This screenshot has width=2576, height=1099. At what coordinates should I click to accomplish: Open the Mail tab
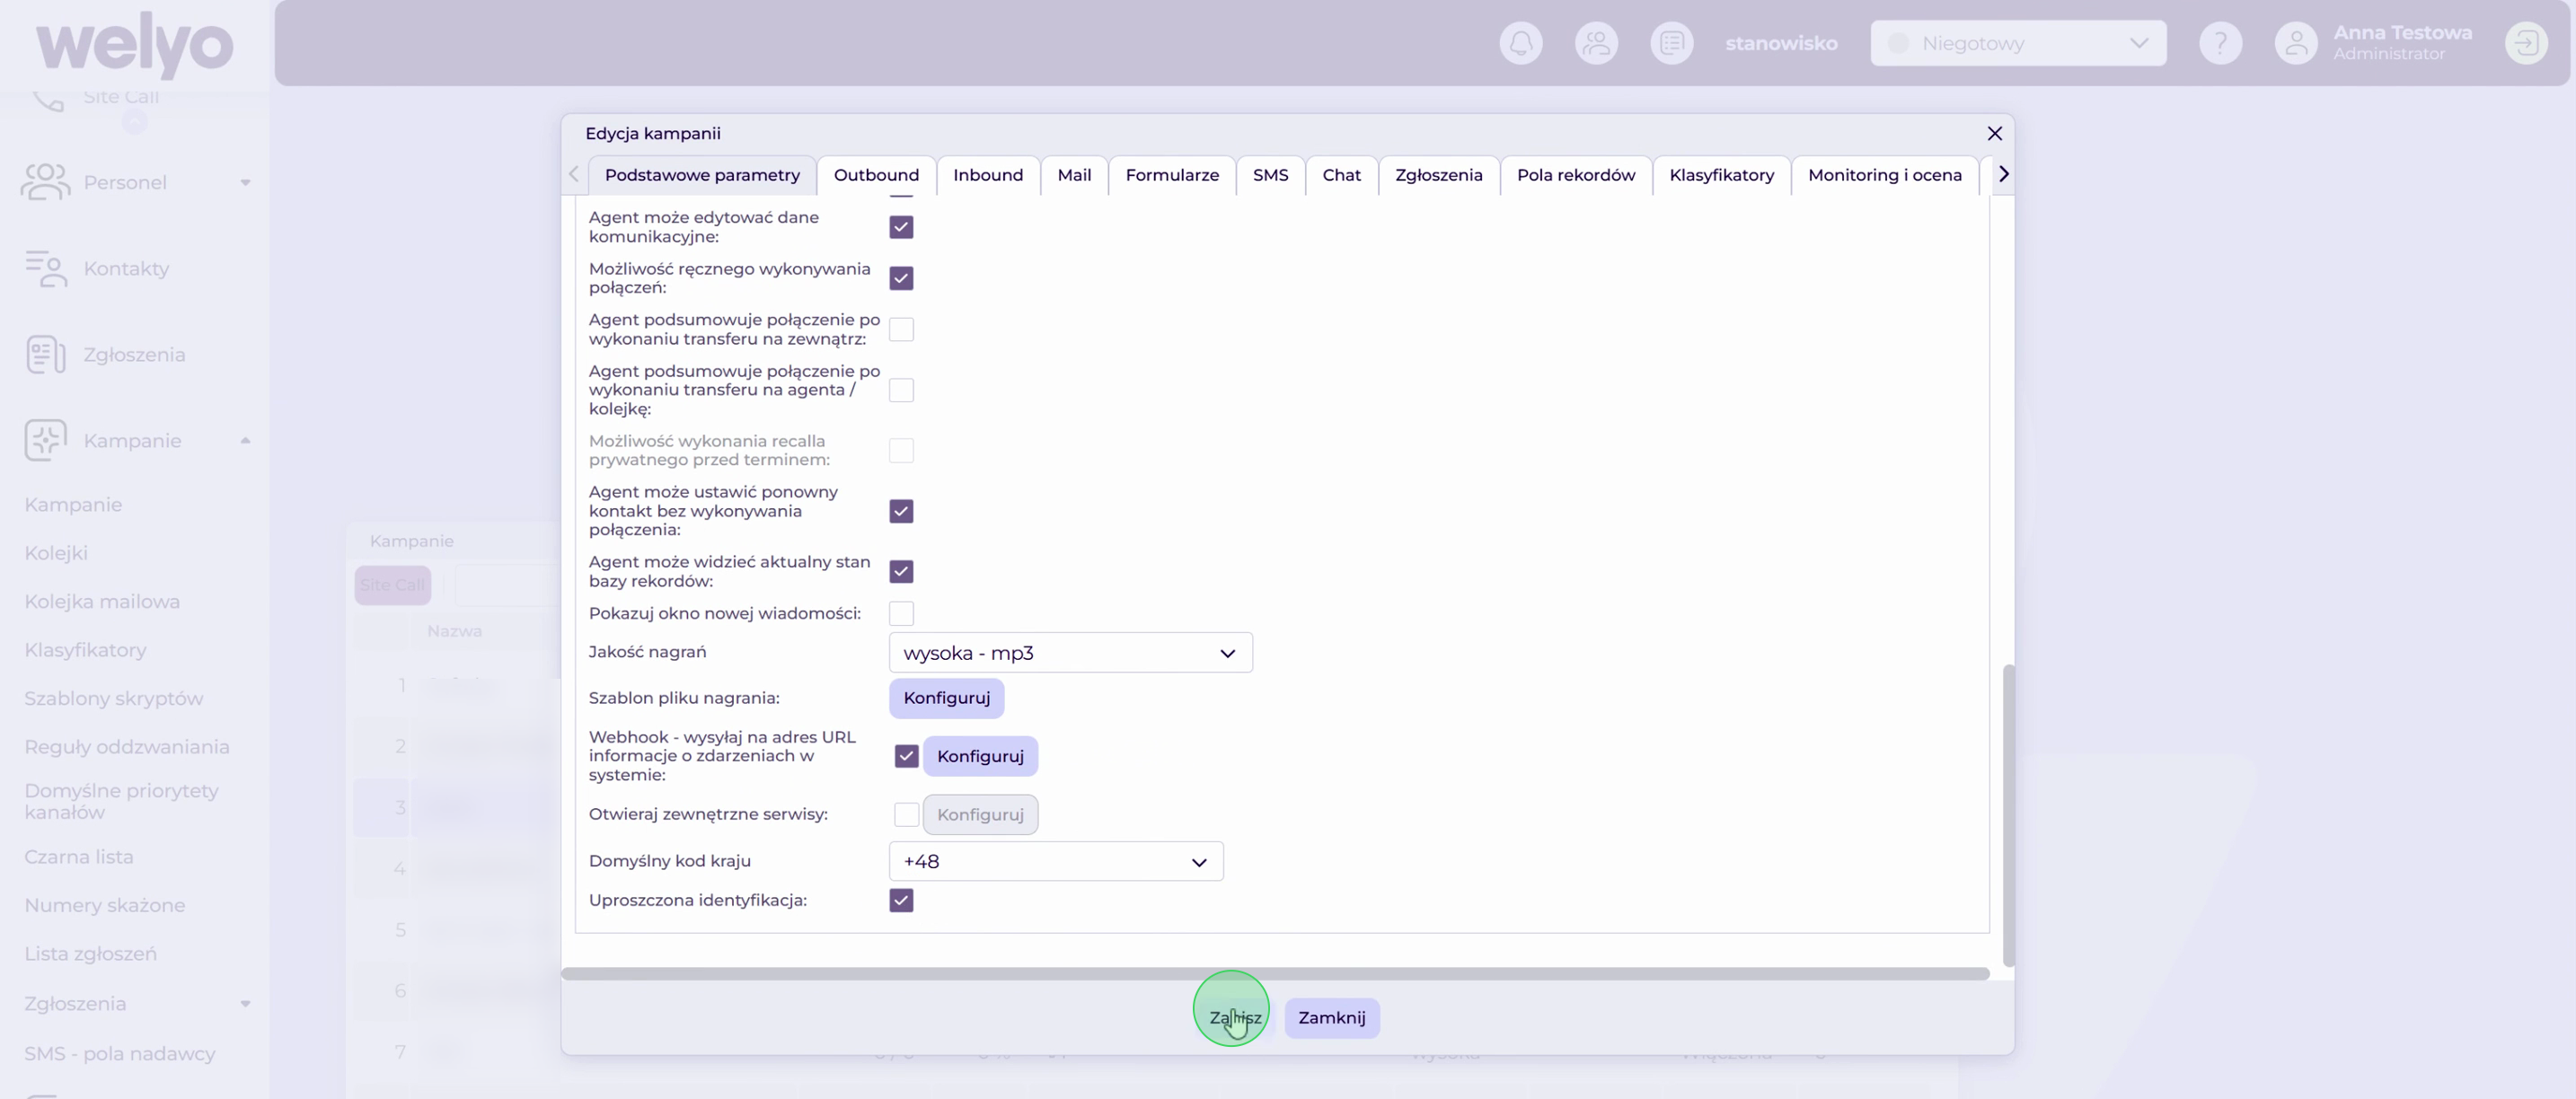click(x=1074, y=175)
